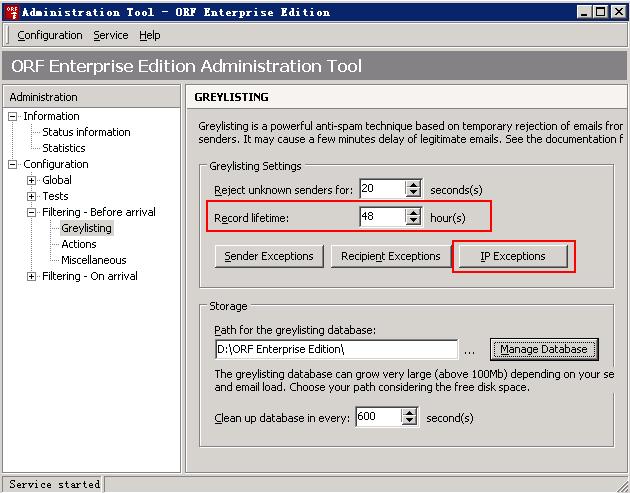Click the browse ellipsis next to database path
The image size is (630, 493).
click(x=471, y=350)
